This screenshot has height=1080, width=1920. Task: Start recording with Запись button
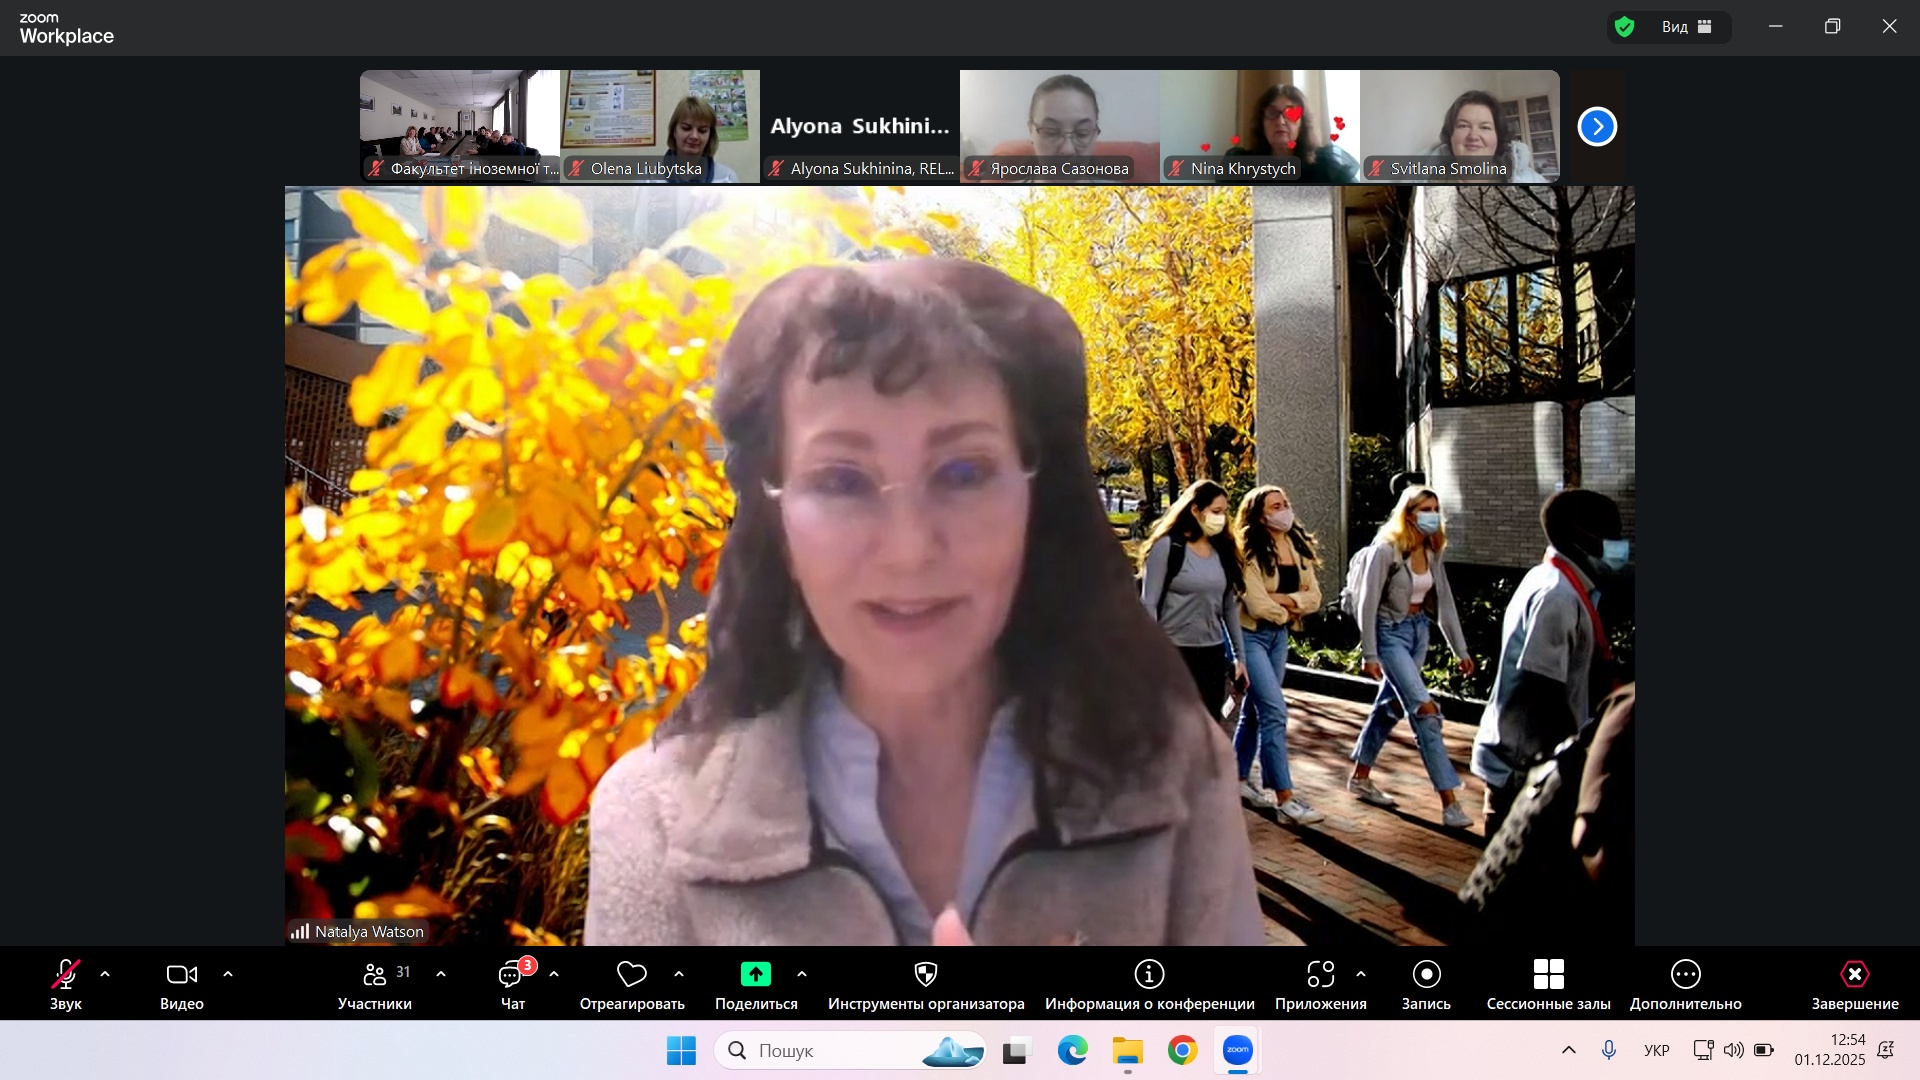1426,974
